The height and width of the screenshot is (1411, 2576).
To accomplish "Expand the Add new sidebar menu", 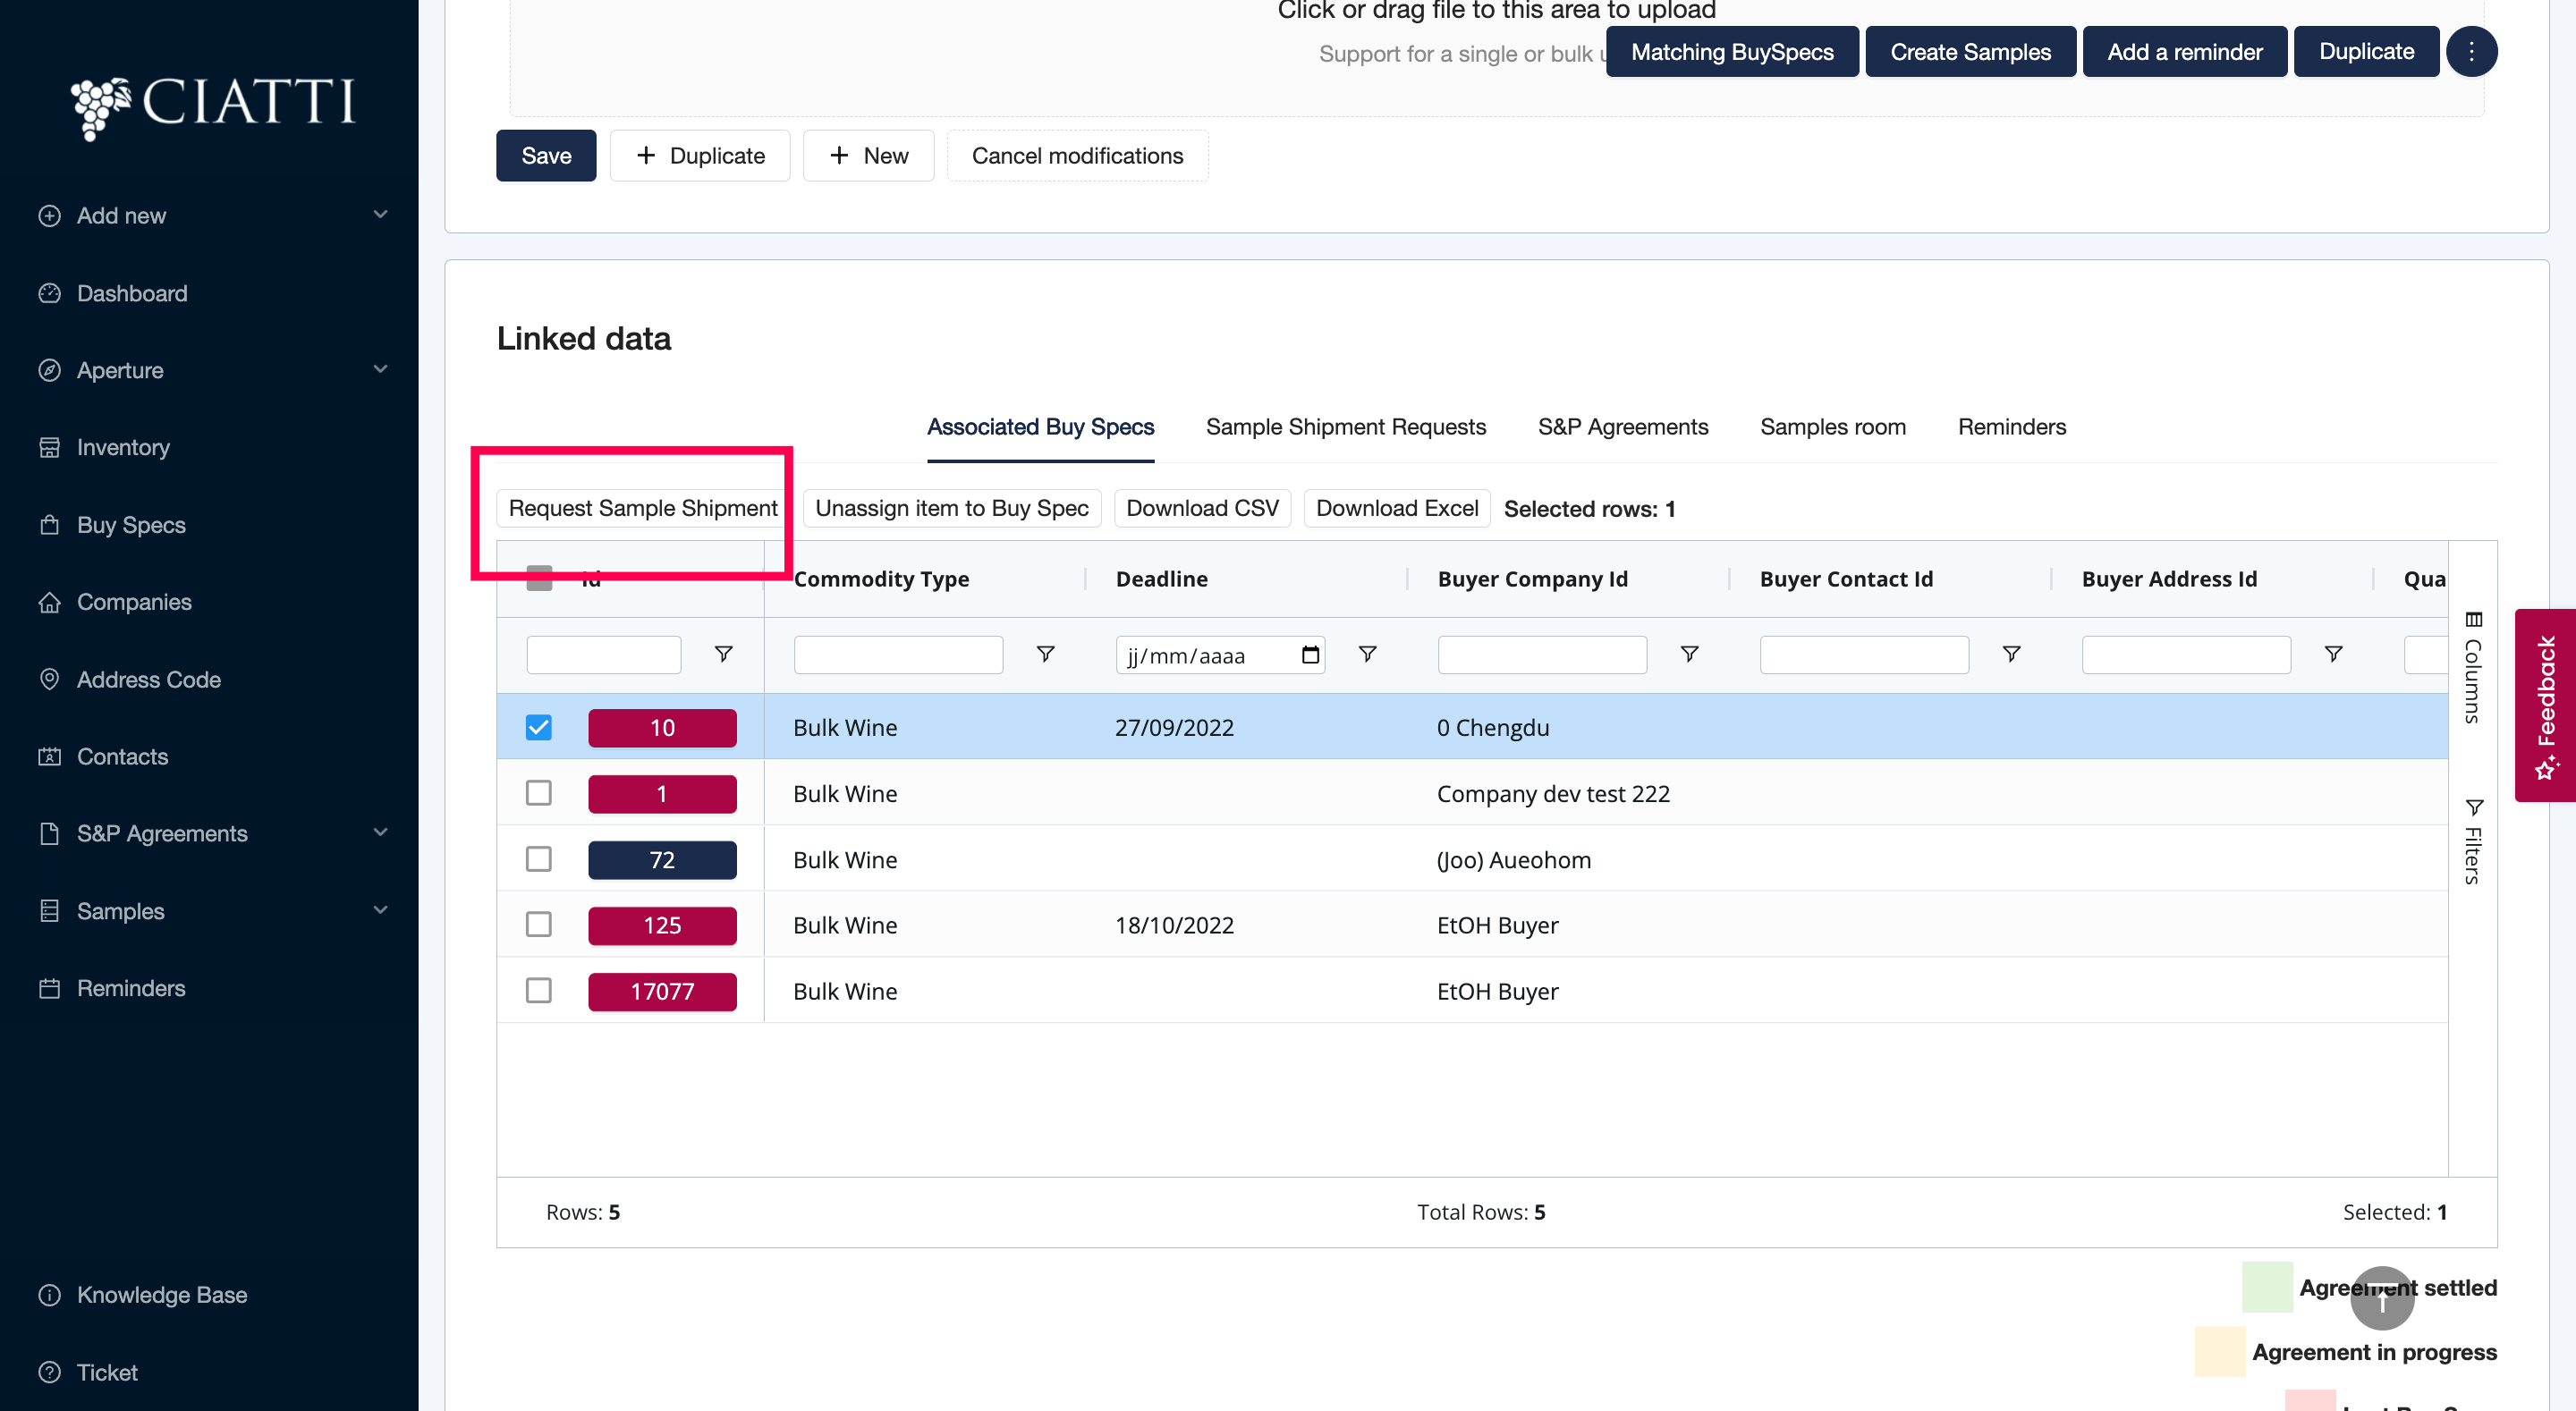I will click(380, 215).
